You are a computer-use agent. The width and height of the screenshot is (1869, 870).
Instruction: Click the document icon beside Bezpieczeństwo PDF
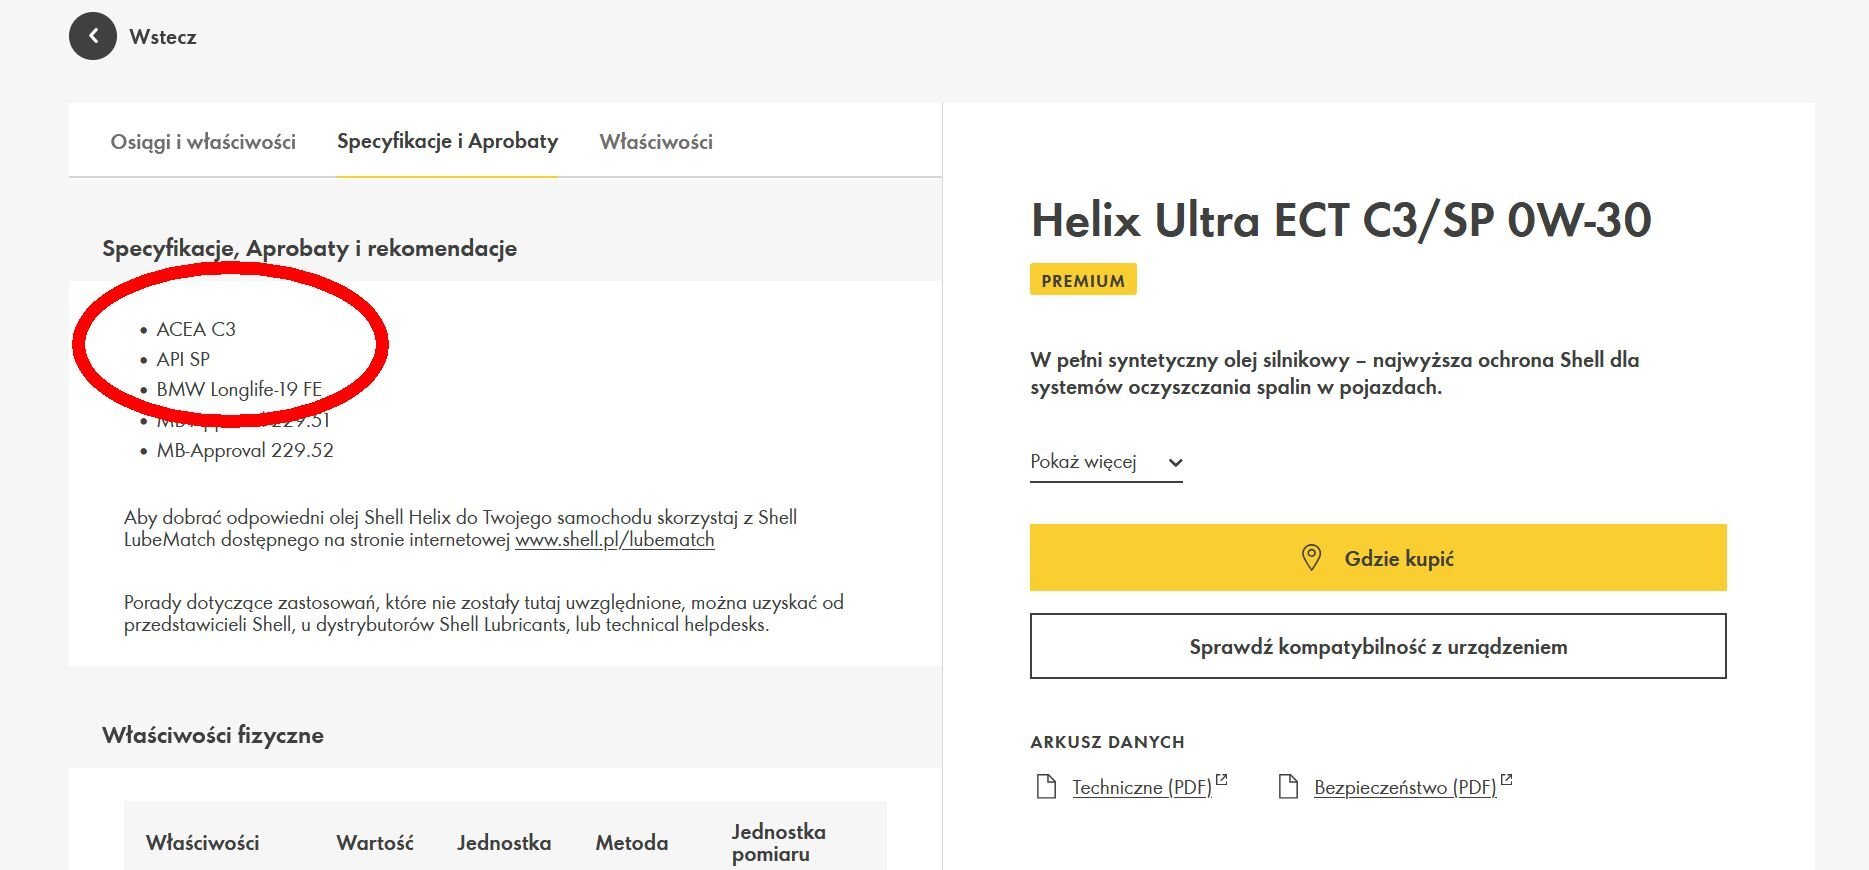[1288, 787]
